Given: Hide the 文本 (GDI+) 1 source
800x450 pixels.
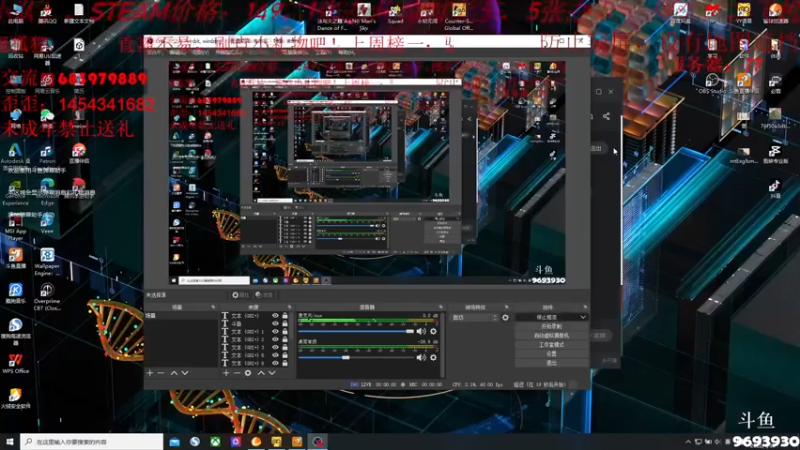Looking at the screenshot, I should click(275, 332).
